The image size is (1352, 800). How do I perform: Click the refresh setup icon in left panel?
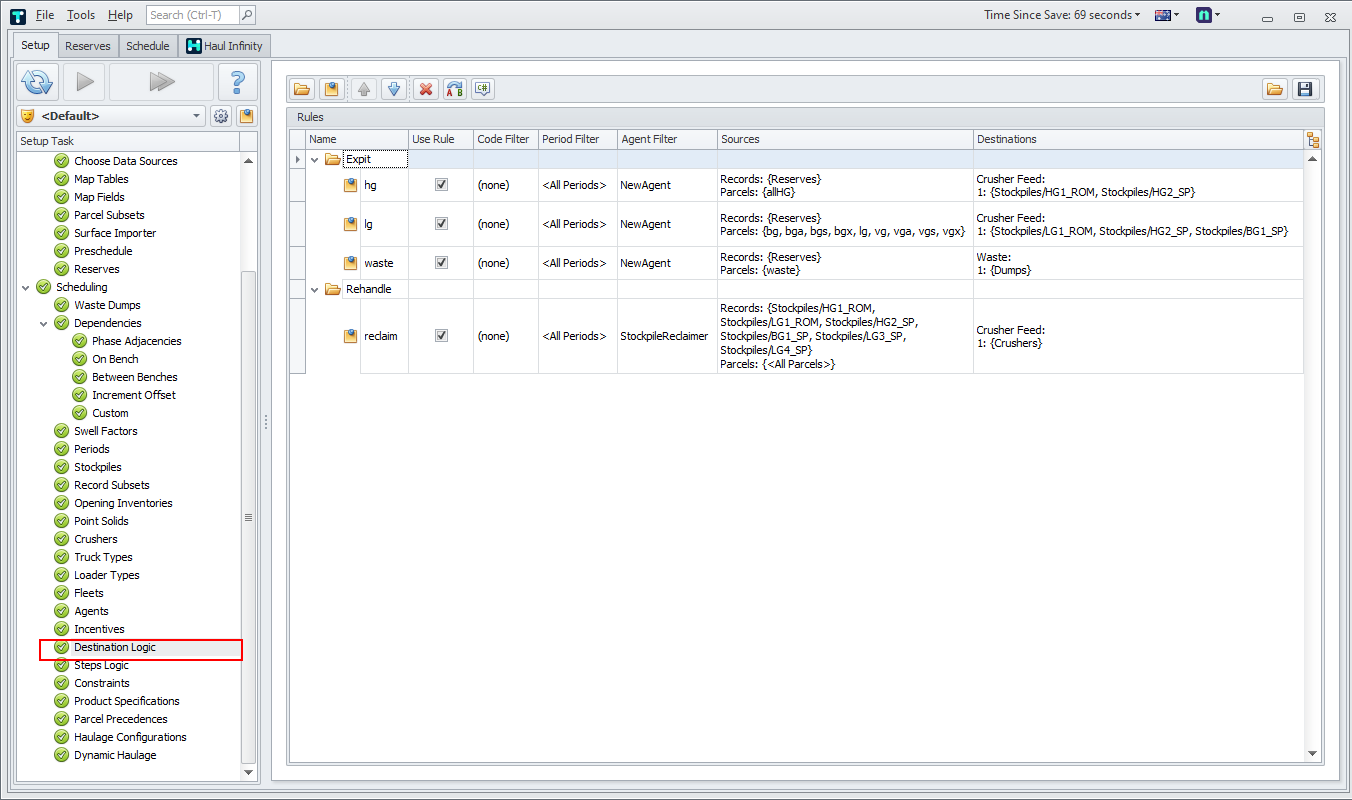(x=38, y=82)
